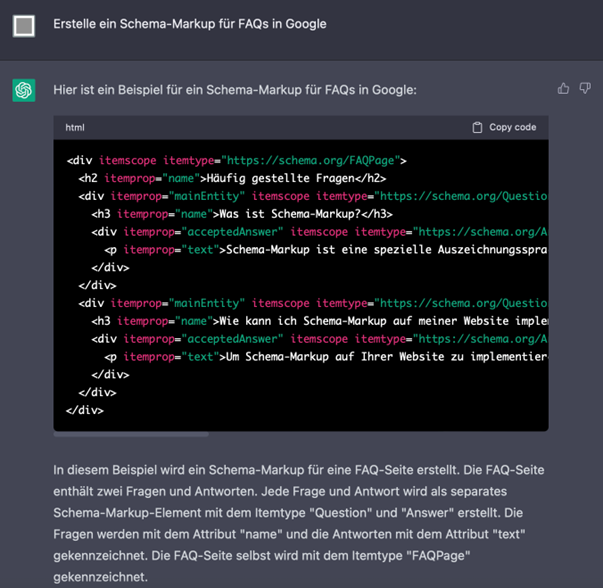Click the thumbs down feedback icon
This screenshot has height=588, width=603.
coord(585,88)
